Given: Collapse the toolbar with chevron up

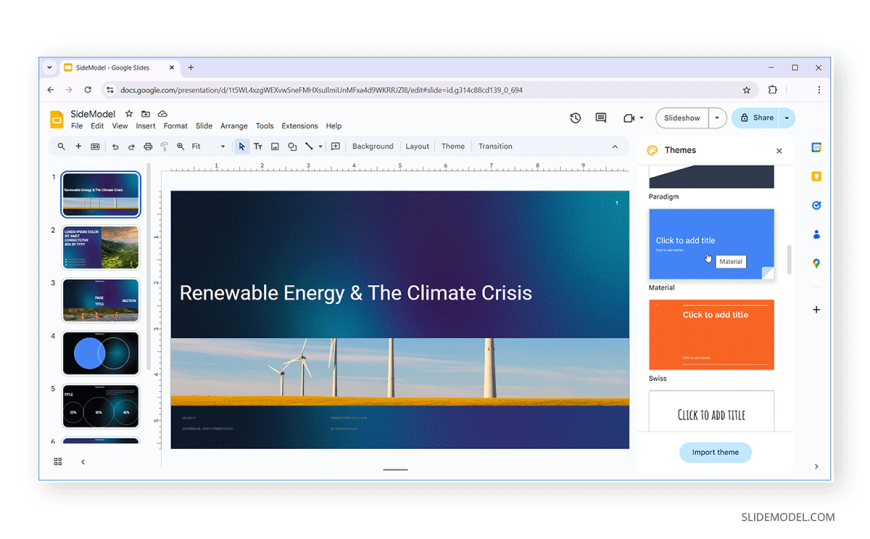Looking at the screenshot, I should tap(615, 147).
